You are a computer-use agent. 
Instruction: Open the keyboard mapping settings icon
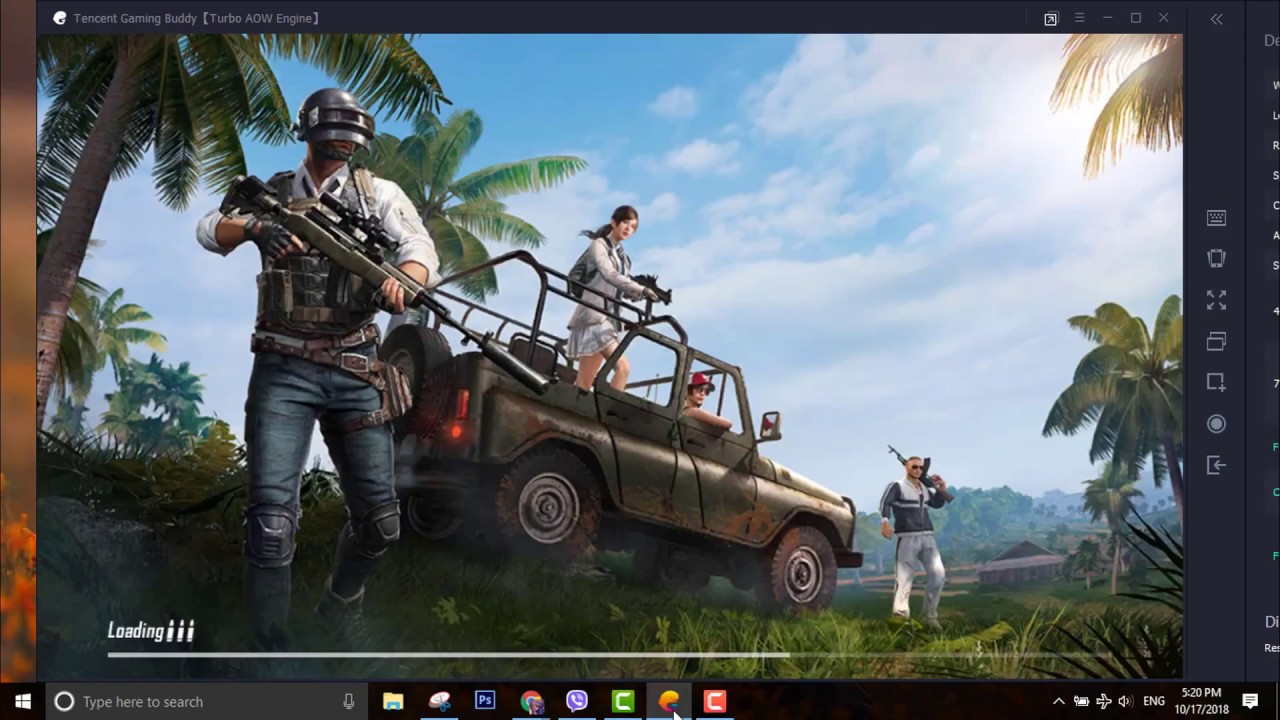[x=1216, y=218]
